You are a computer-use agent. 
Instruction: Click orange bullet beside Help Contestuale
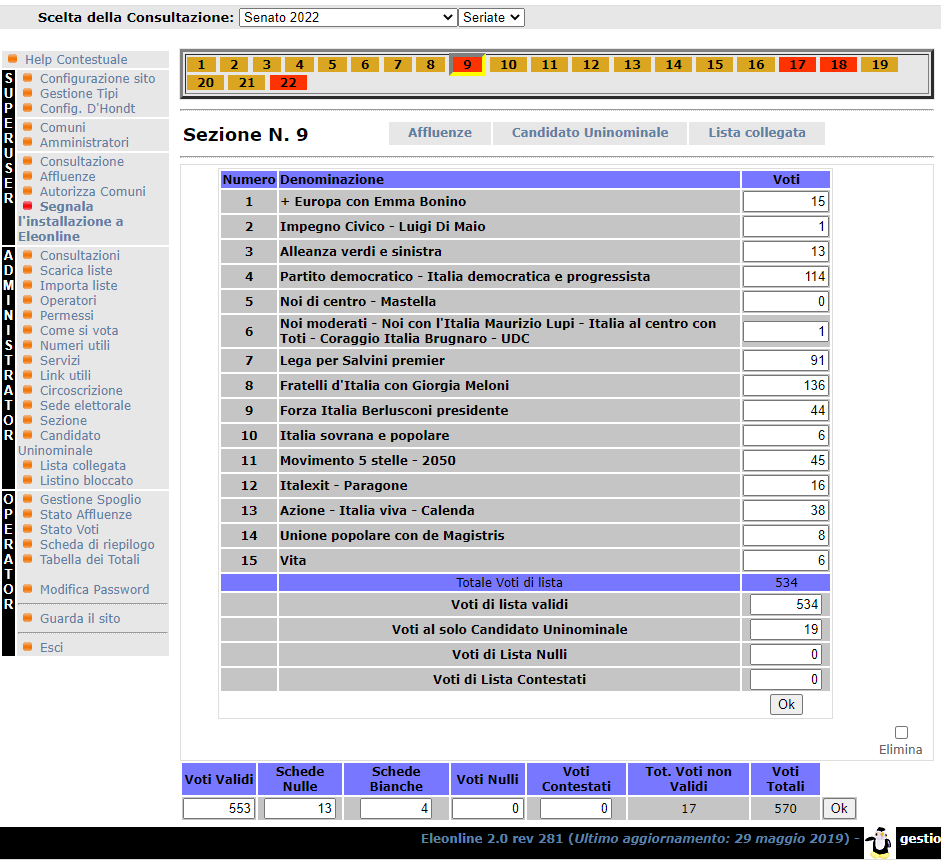click(13, 59)
